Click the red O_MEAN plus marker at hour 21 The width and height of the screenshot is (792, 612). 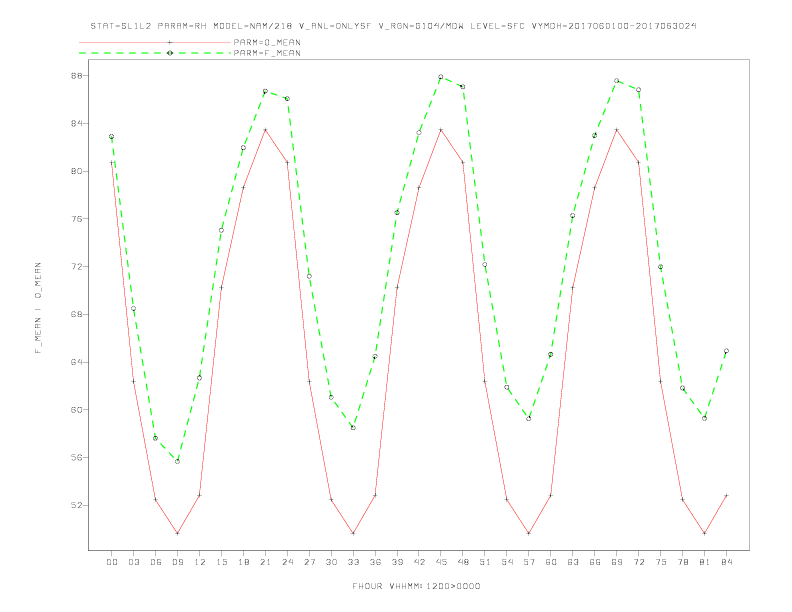click(265, 130)
